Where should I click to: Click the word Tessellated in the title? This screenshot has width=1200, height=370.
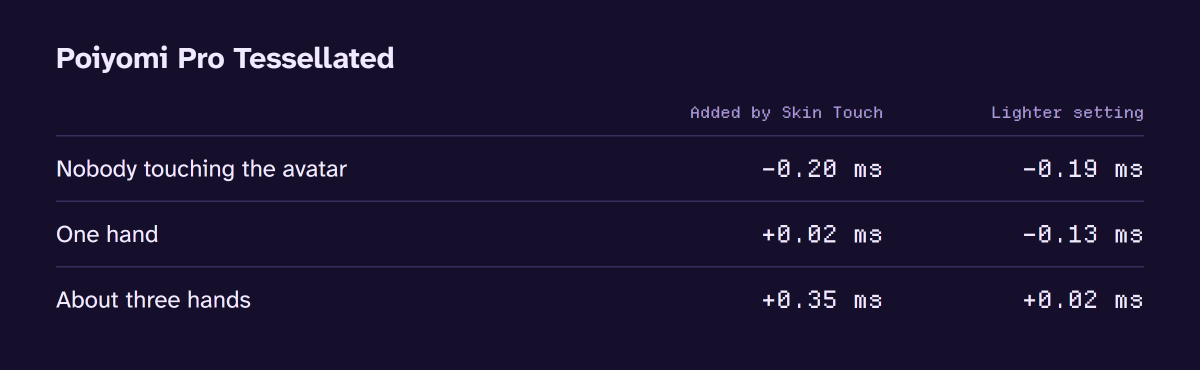[314, 58]
